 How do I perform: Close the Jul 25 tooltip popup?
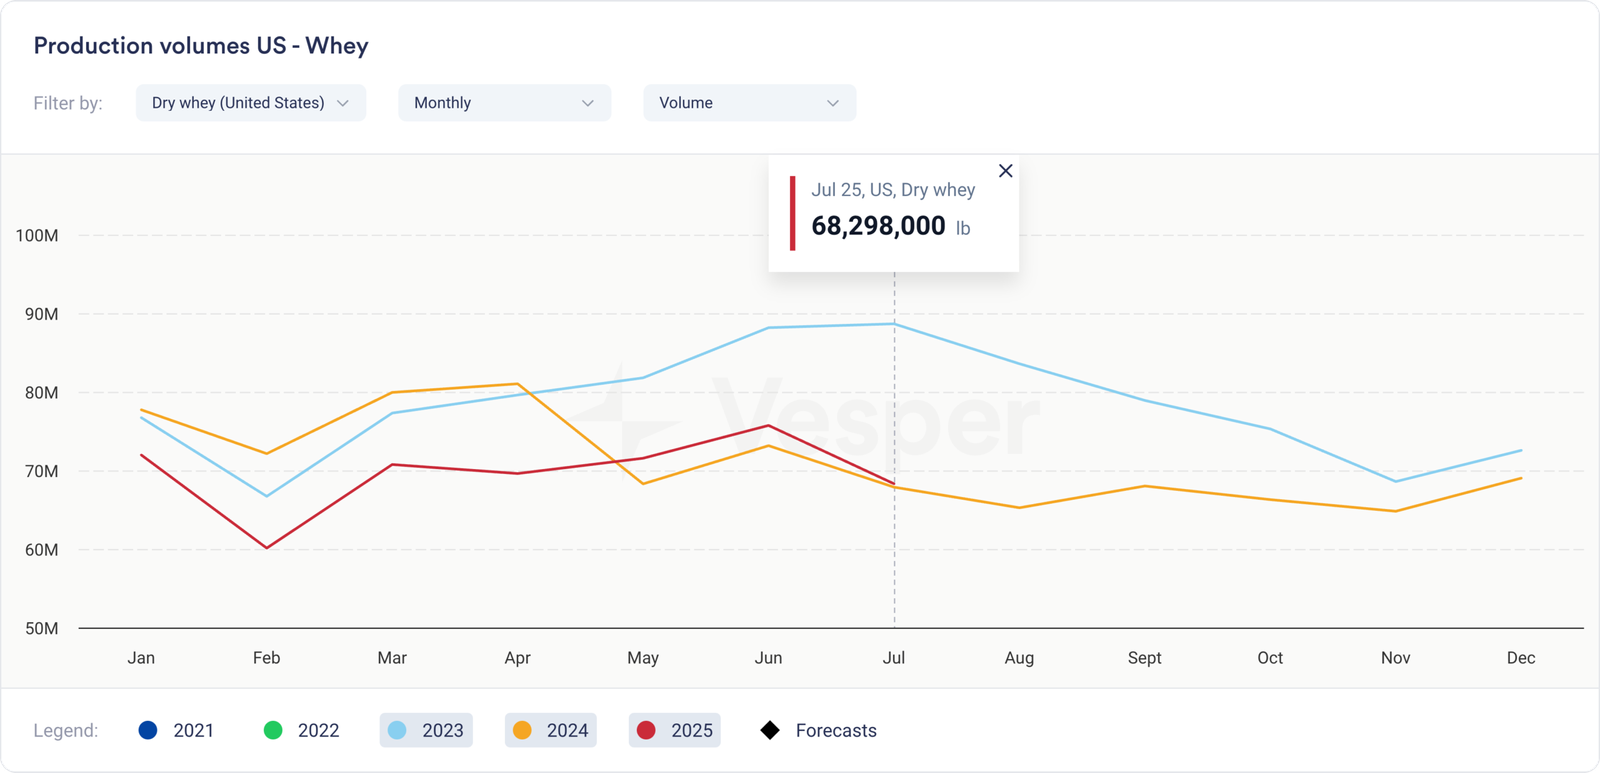[x=1005, y=171]
